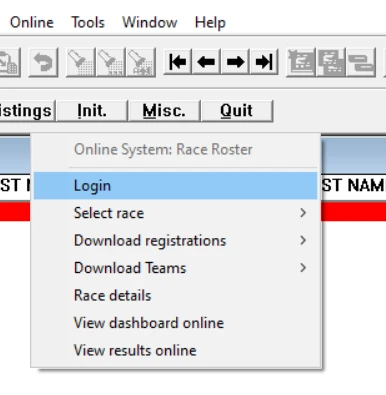Click the Misc. button
This screenshot has width=386, height=395.
click(x=164, y=111)
